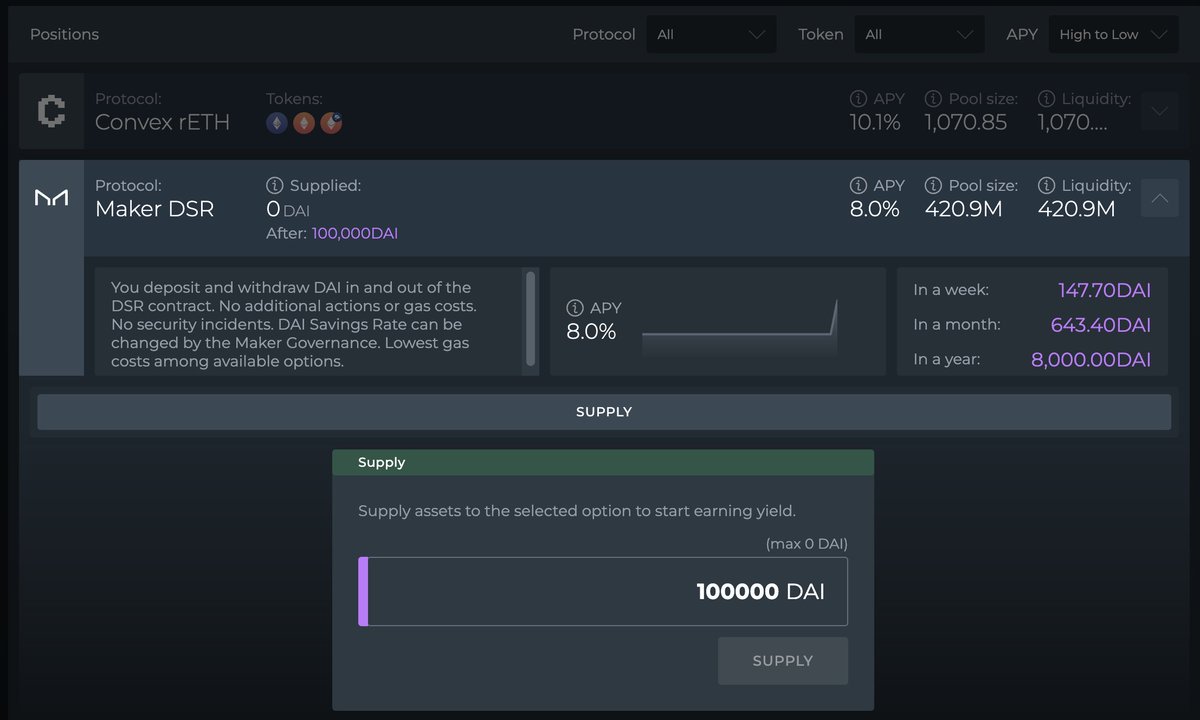Image resolution: width=1200 pixels, height=720 pixels.
Task: Click the DAI amount input field
Action: click(x=603, y=591)
